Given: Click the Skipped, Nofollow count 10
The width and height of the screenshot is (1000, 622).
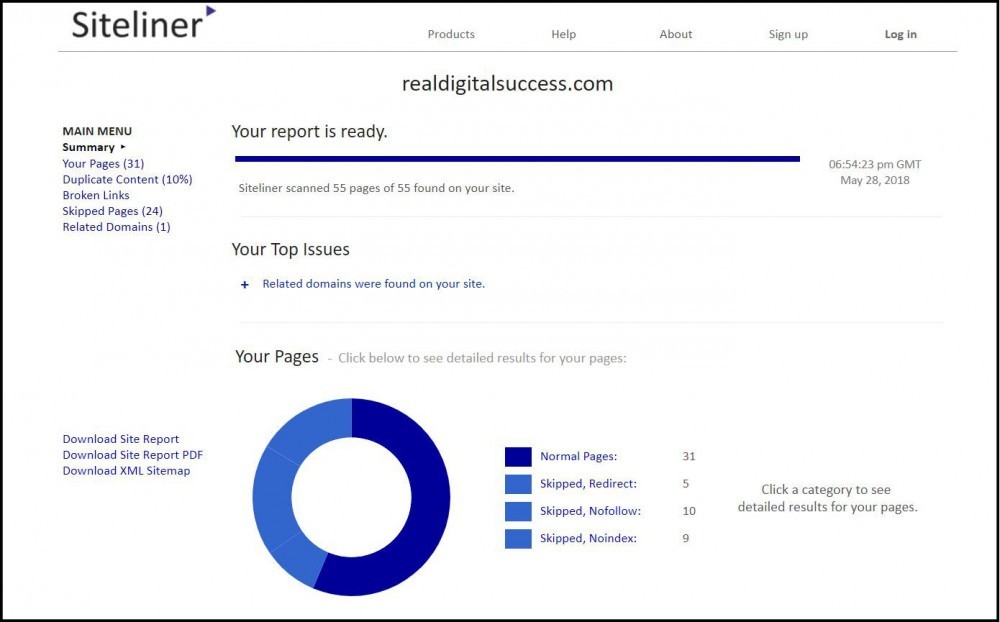Looking at the screenshot, I should point(689,511).
